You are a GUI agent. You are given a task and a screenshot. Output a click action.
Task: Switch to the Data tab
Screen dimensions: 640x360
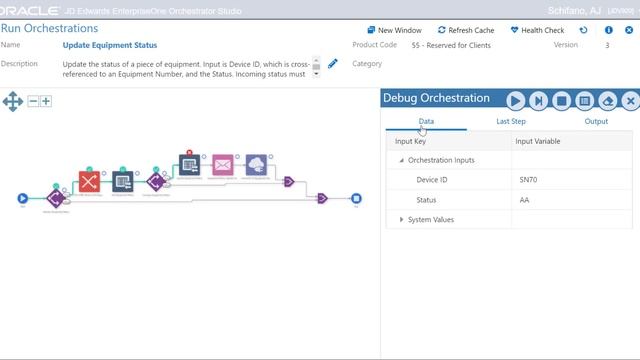426,121
